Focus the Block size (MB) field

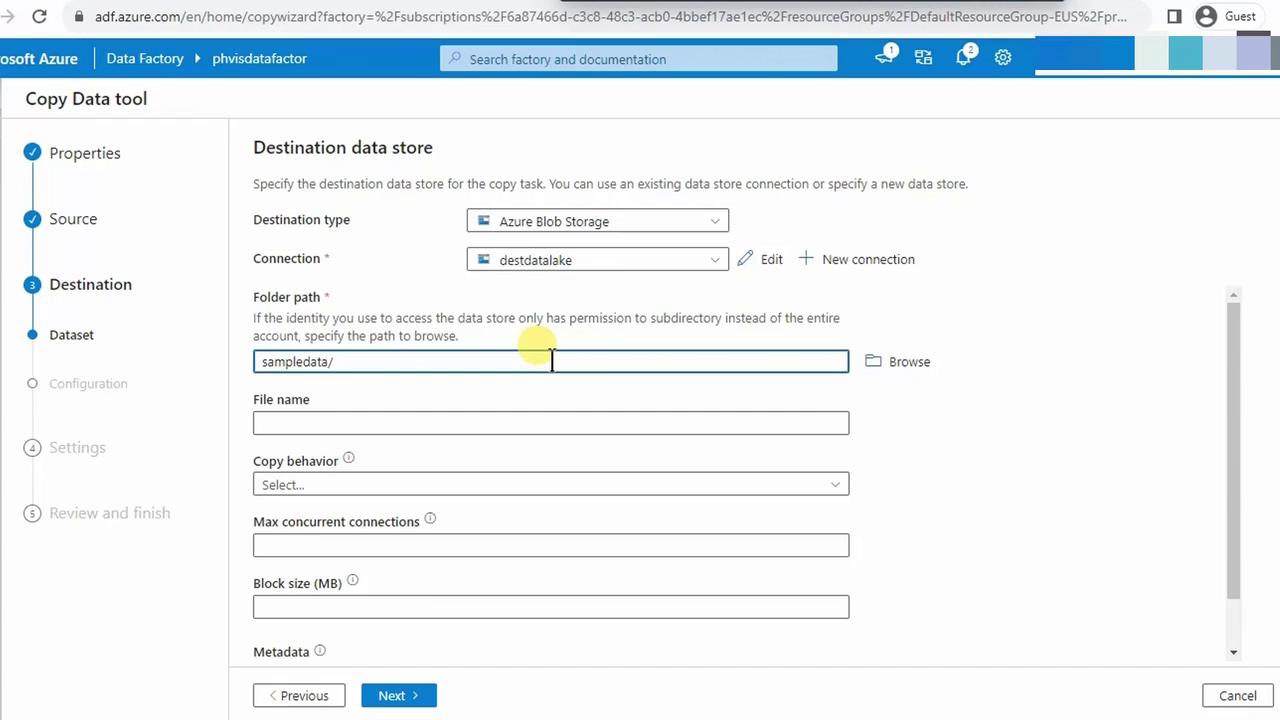pyautogui.click(x=551, y=607)
